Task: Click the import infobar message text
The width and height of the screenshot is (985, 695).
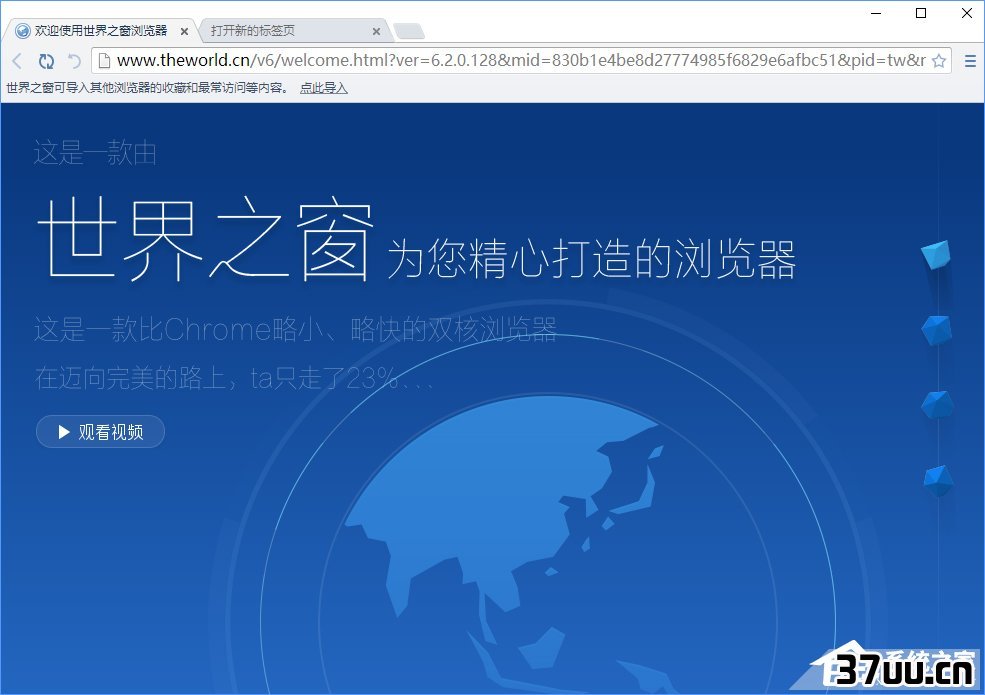Action: 147,88
